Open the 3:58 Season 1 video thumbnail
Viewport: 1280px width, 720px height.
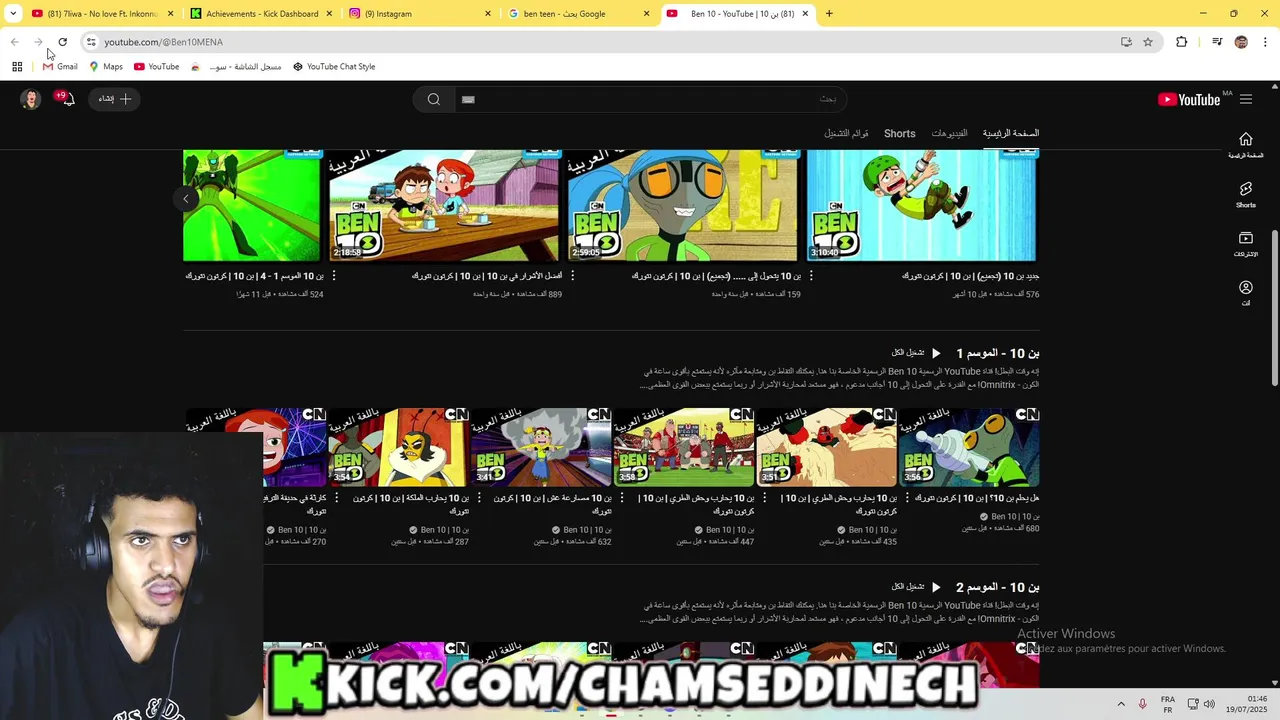click(684, 447)
